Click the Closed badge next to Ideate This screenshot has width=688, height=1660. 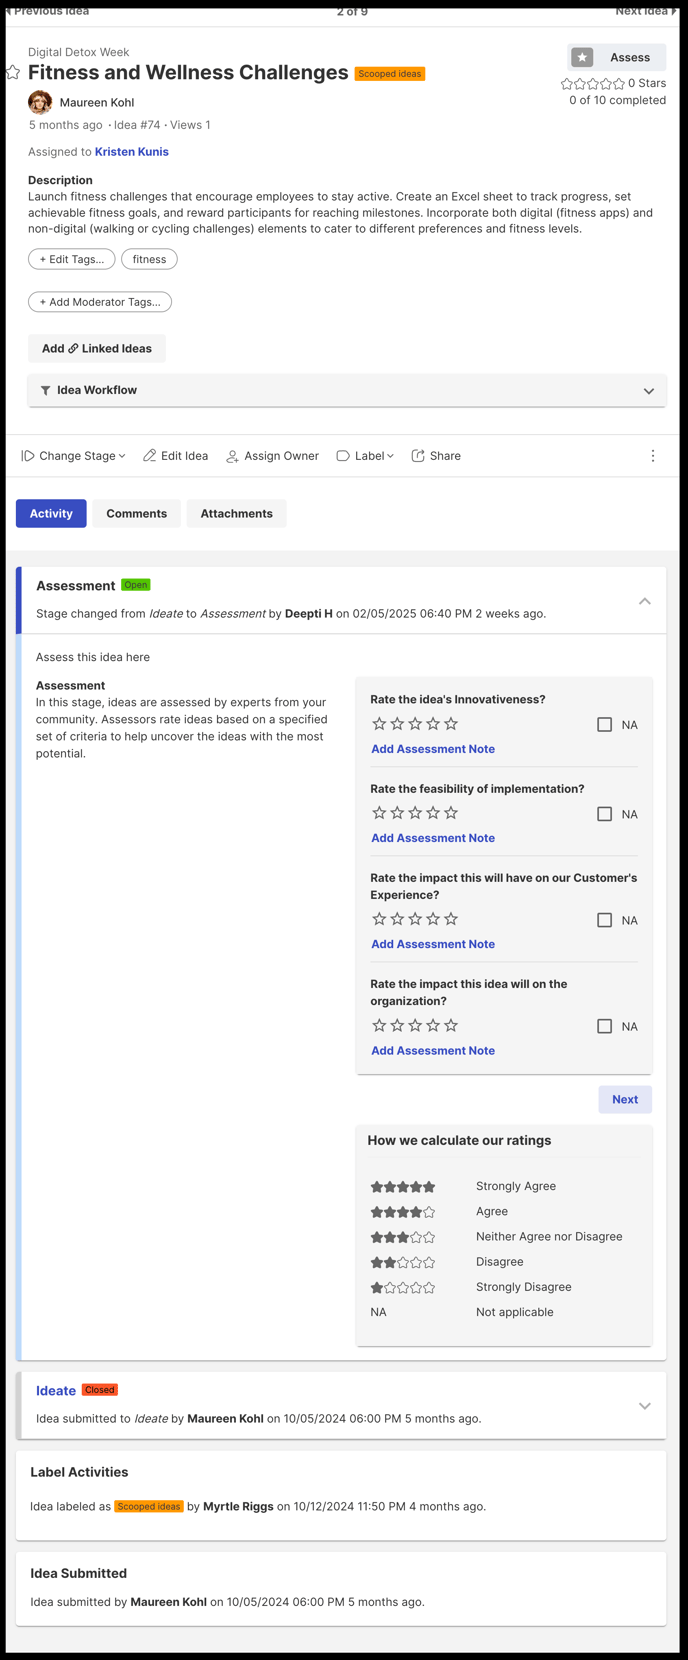(x=100, y=1390)
